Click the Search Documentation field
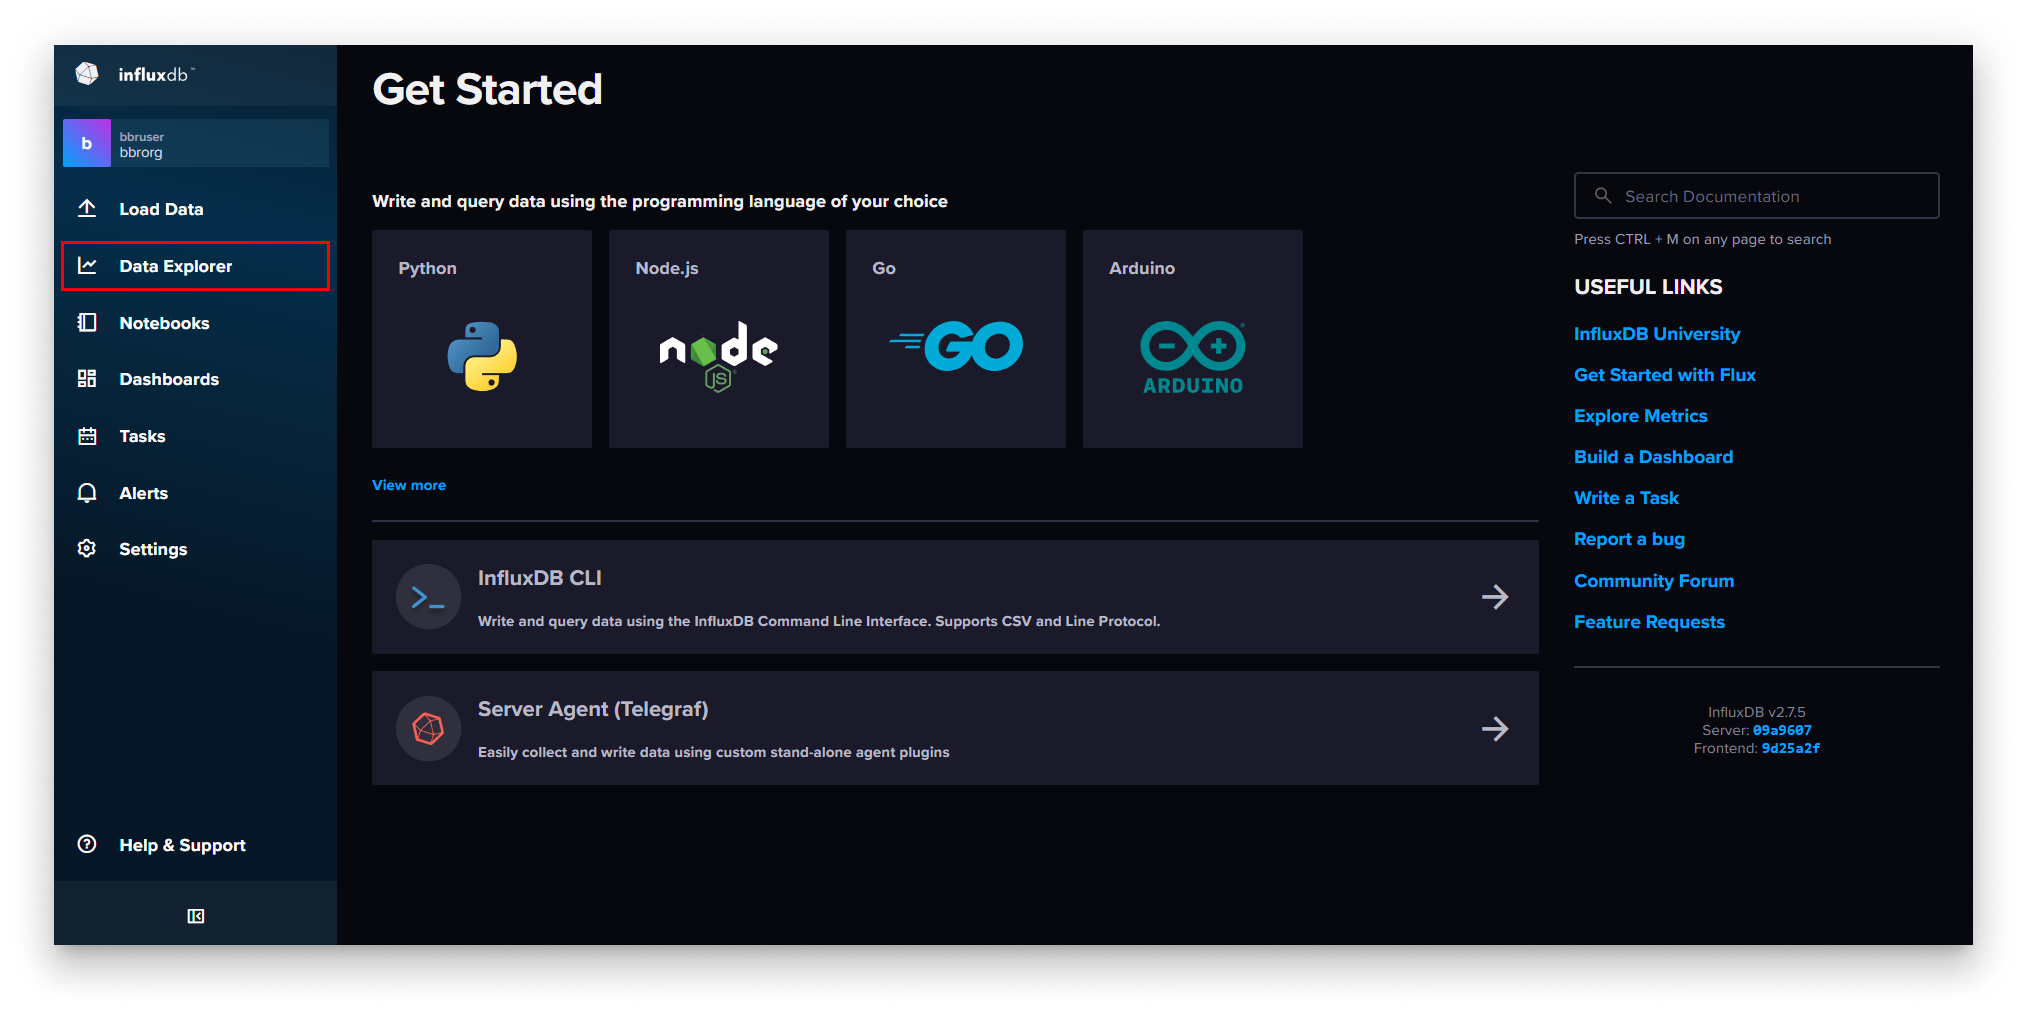Viewport: 2027px width, 1010px height. click(x=1756, y=195)
